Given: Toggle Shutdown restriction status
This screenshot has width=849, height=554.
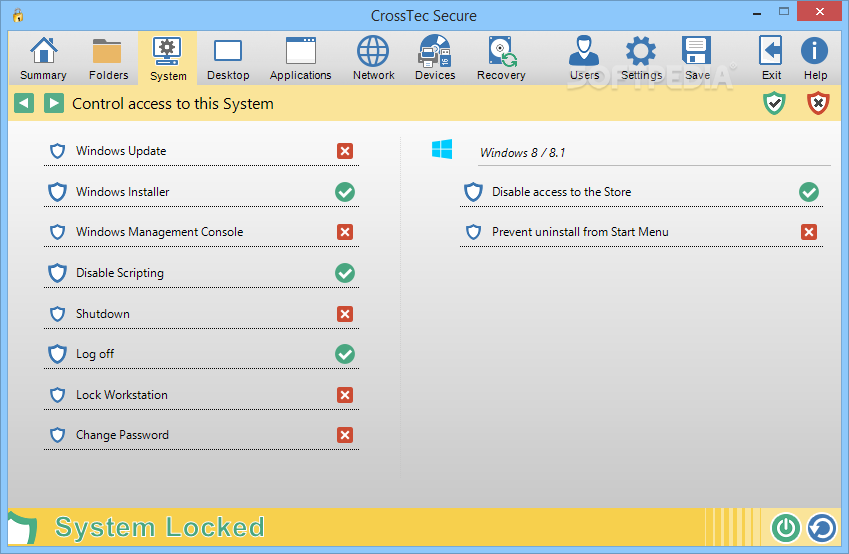Looking at the screenshot, I should (x=345, y=314).
